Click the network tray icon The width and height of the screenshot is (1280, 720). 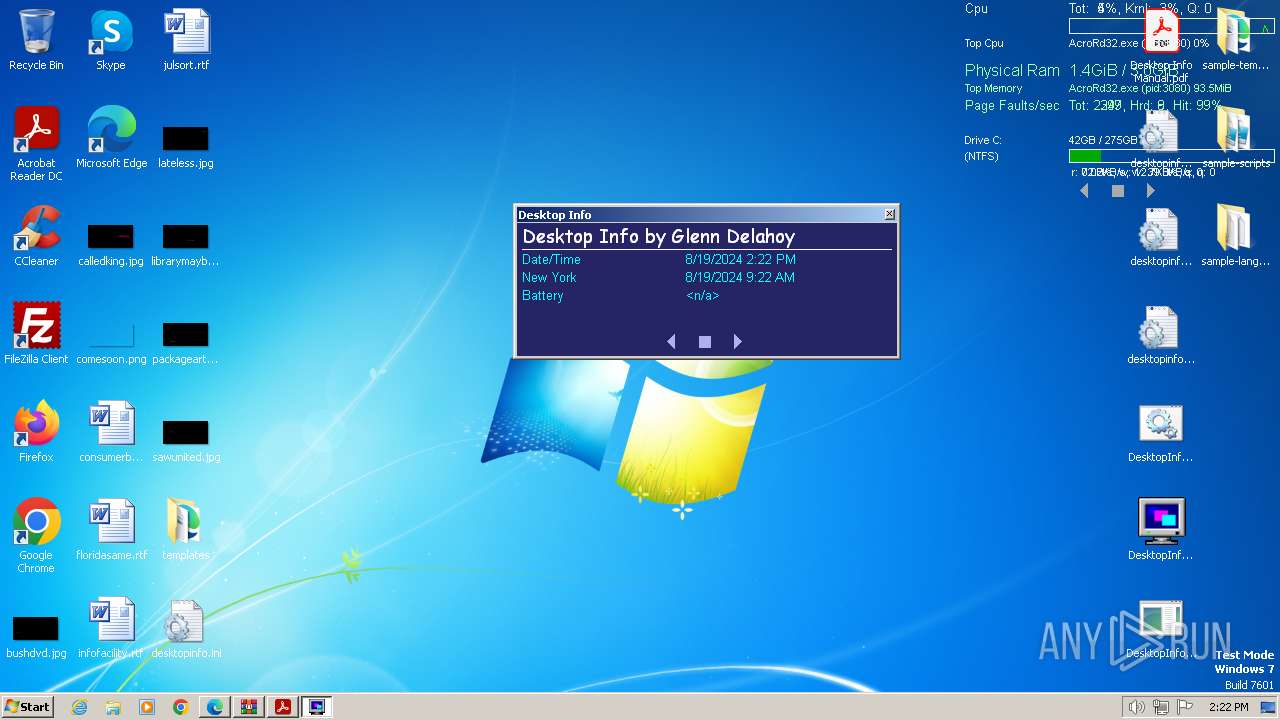click(x=1161, y=707)
